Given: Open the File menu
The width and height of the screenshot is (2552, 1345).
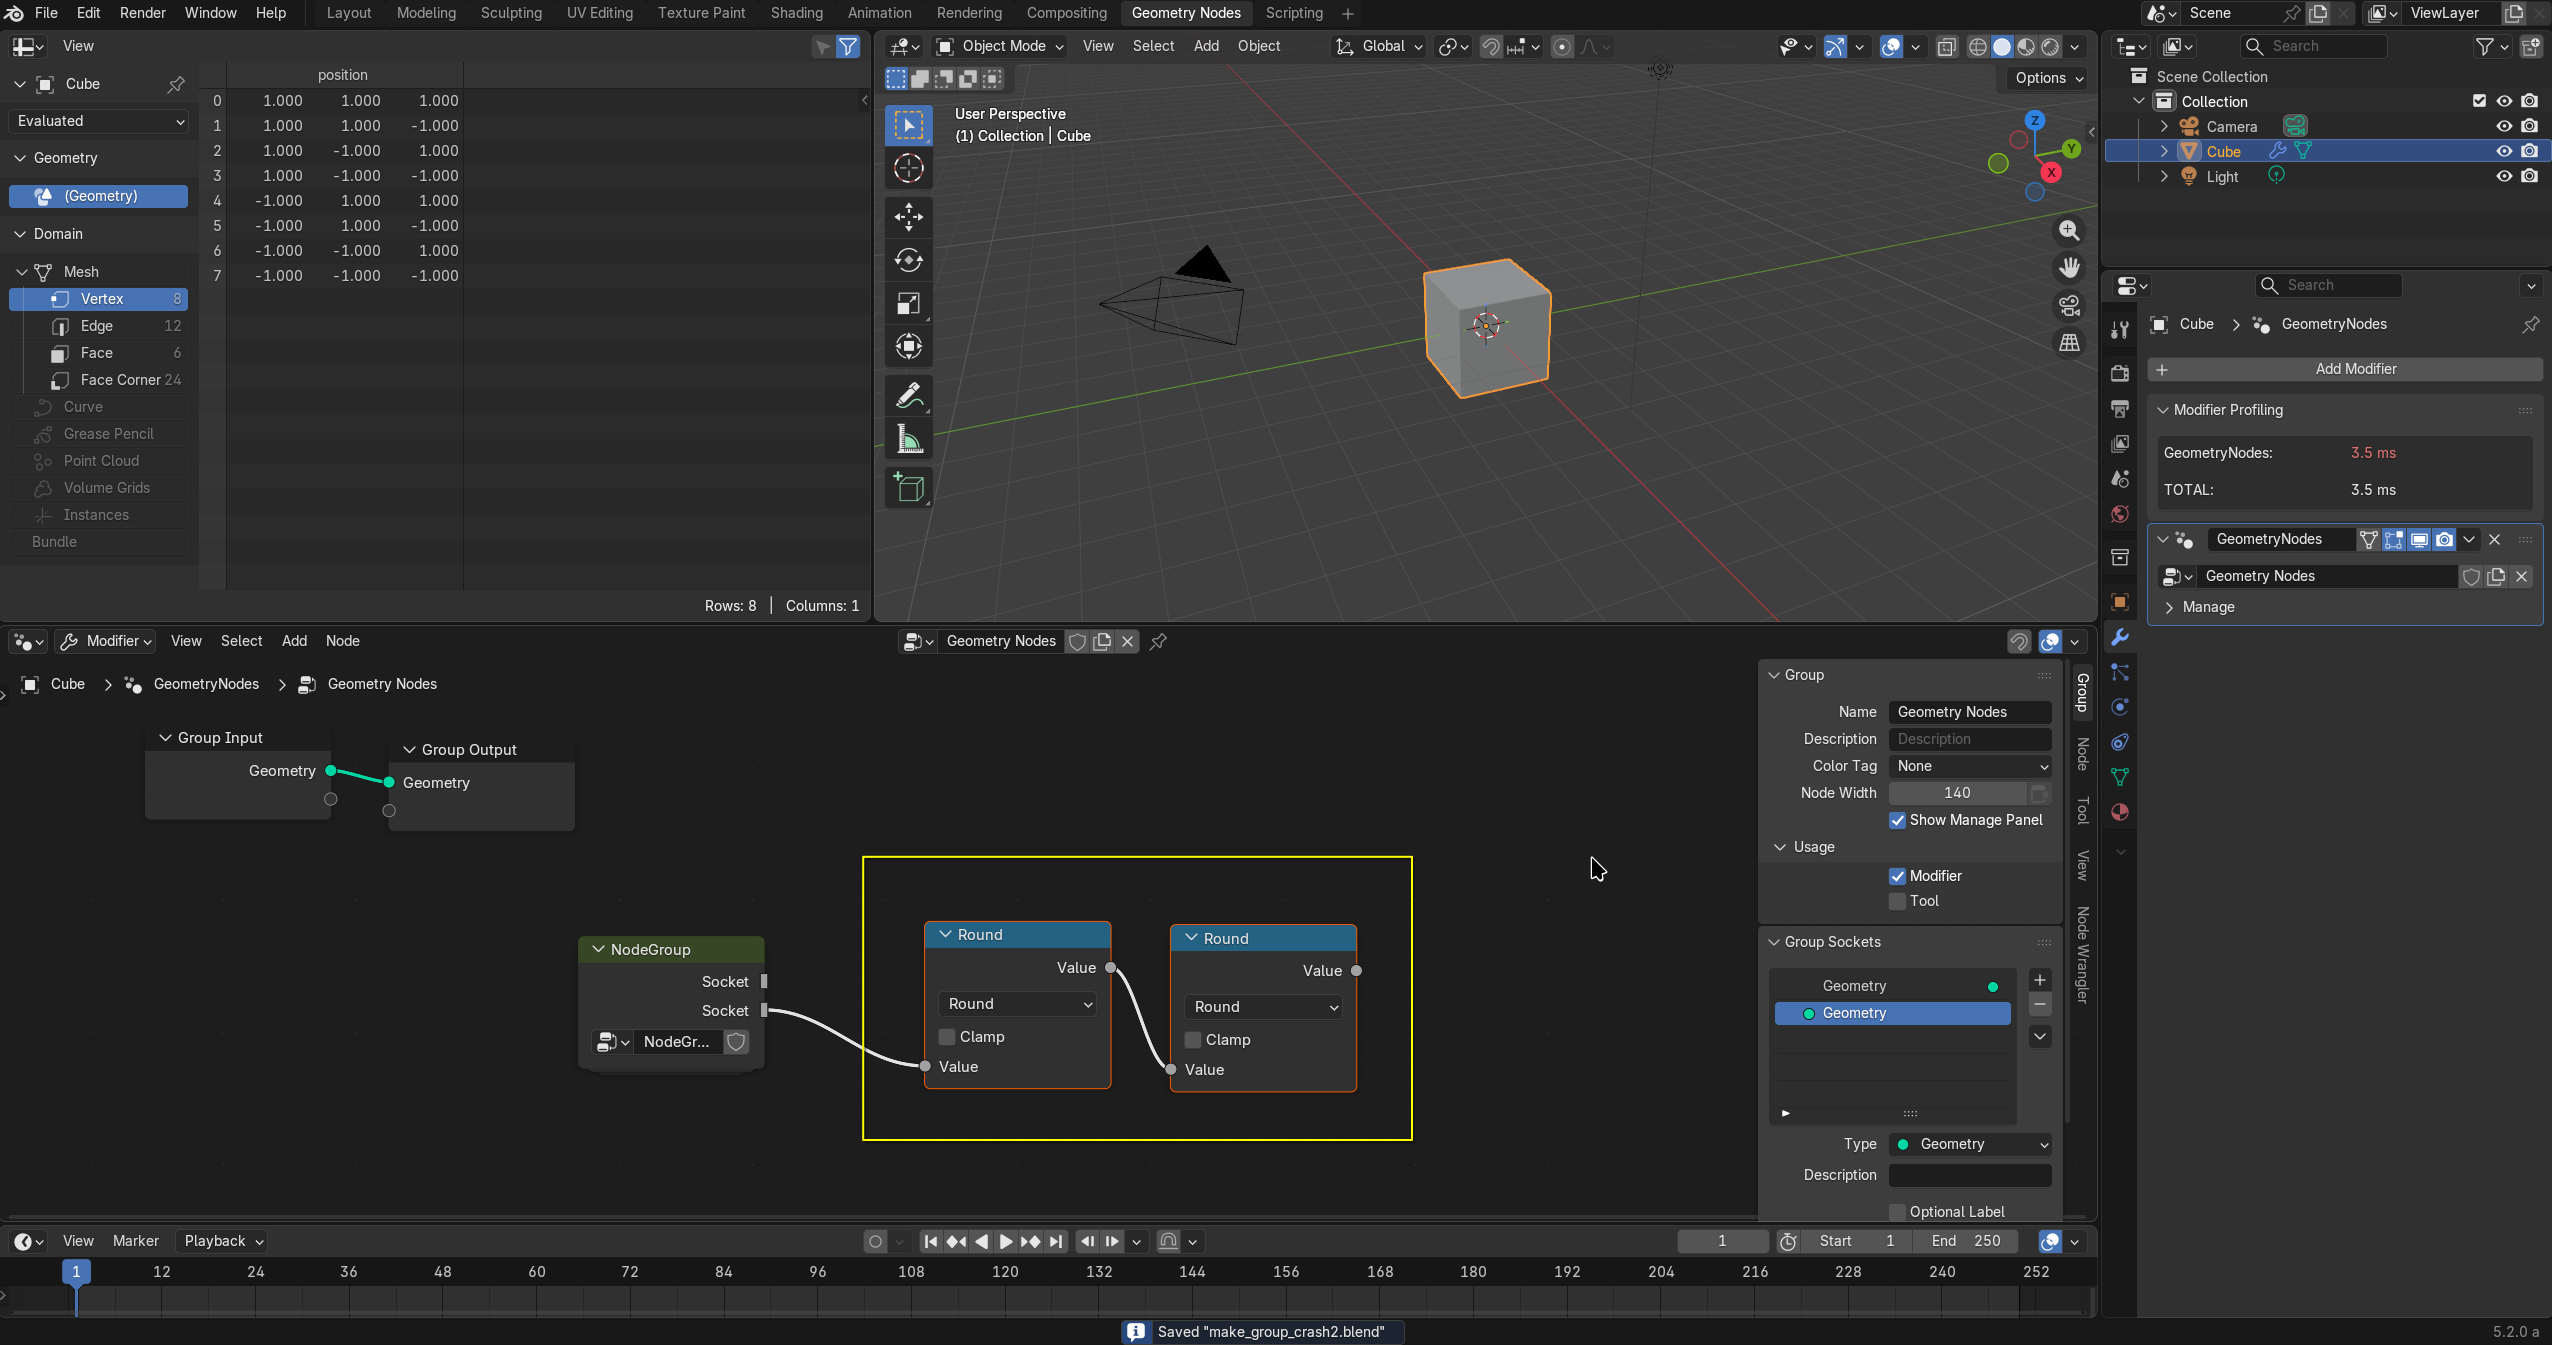Looking at the screenshot, I should [x=46, y=13].
